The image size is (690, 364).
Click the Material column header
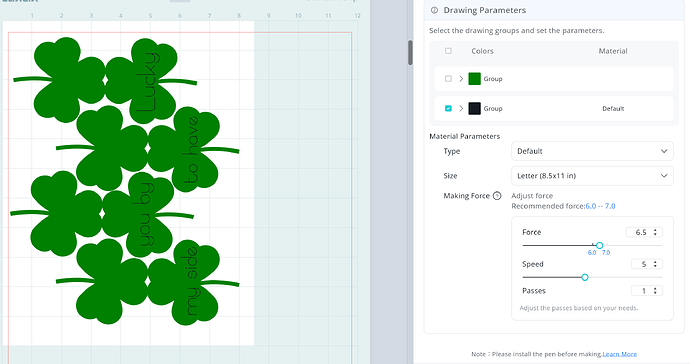[613, 51]
